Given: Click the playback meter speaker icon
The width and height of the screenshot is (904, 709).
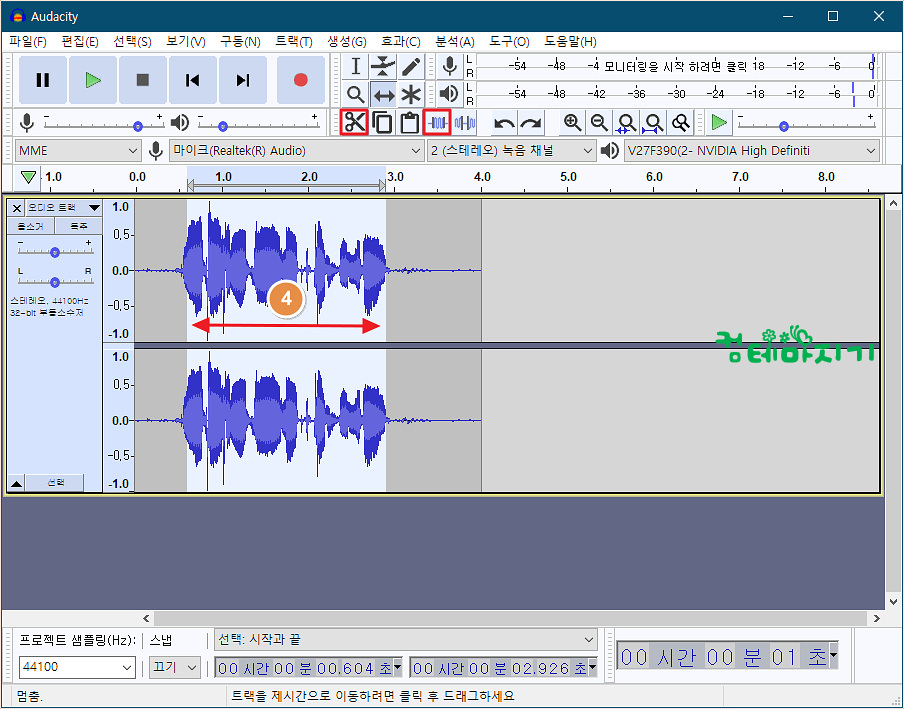Looking at the screenshot, I should click(449, 94).
